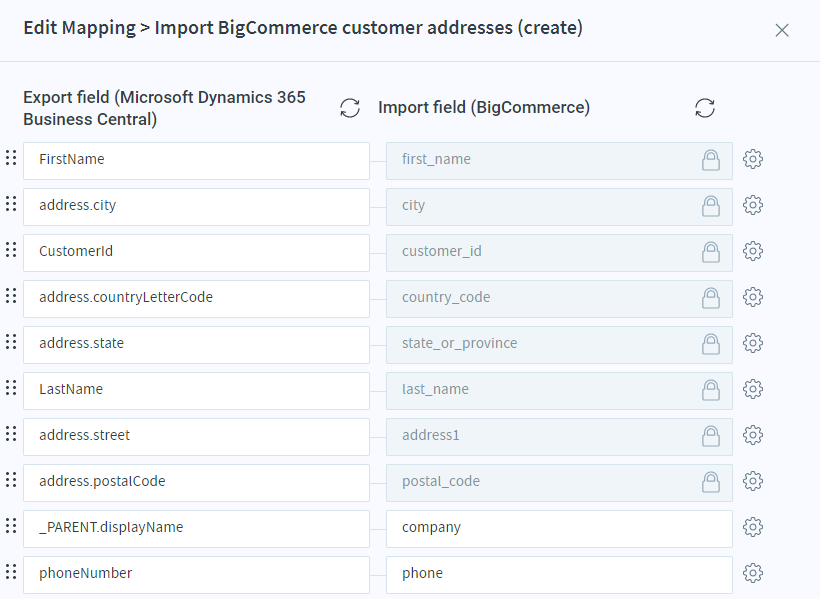This screenshot has height=599, width=820.
Task: Click lock icon on postal_code field
Action: click(x=711, y=482)
